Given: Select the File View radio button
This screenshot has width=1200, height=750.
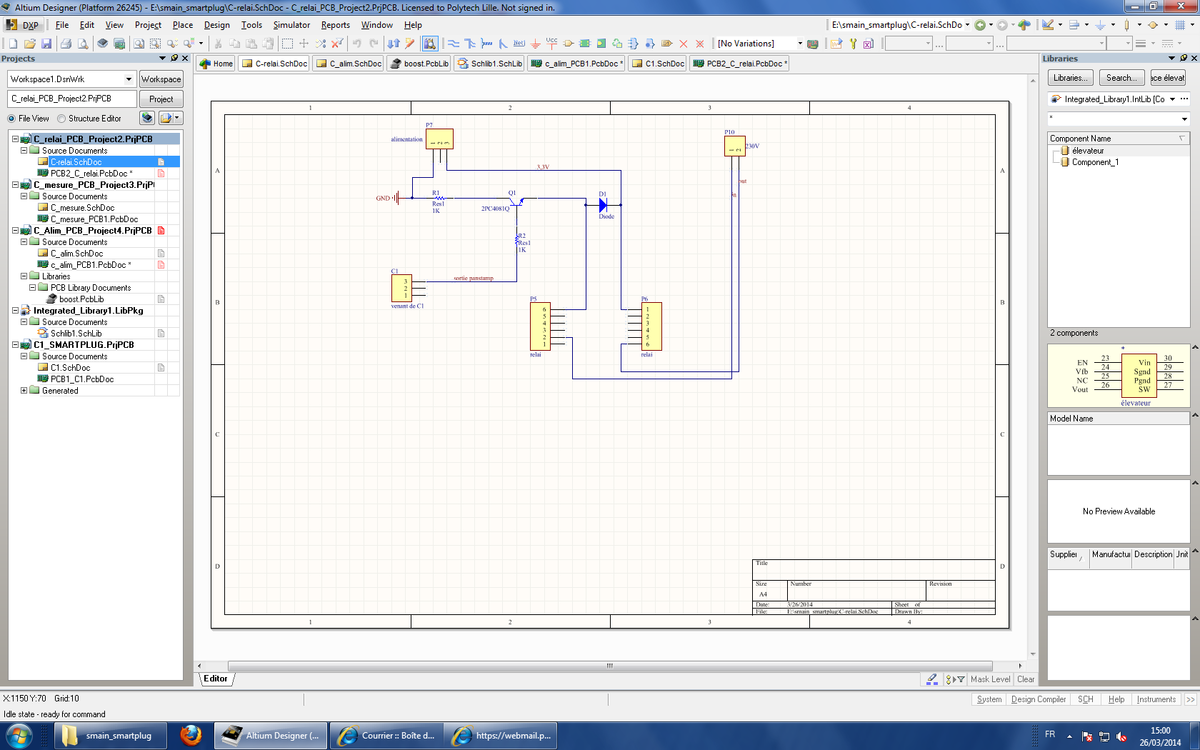Looking at the screenshot, I should pos(11,118).
